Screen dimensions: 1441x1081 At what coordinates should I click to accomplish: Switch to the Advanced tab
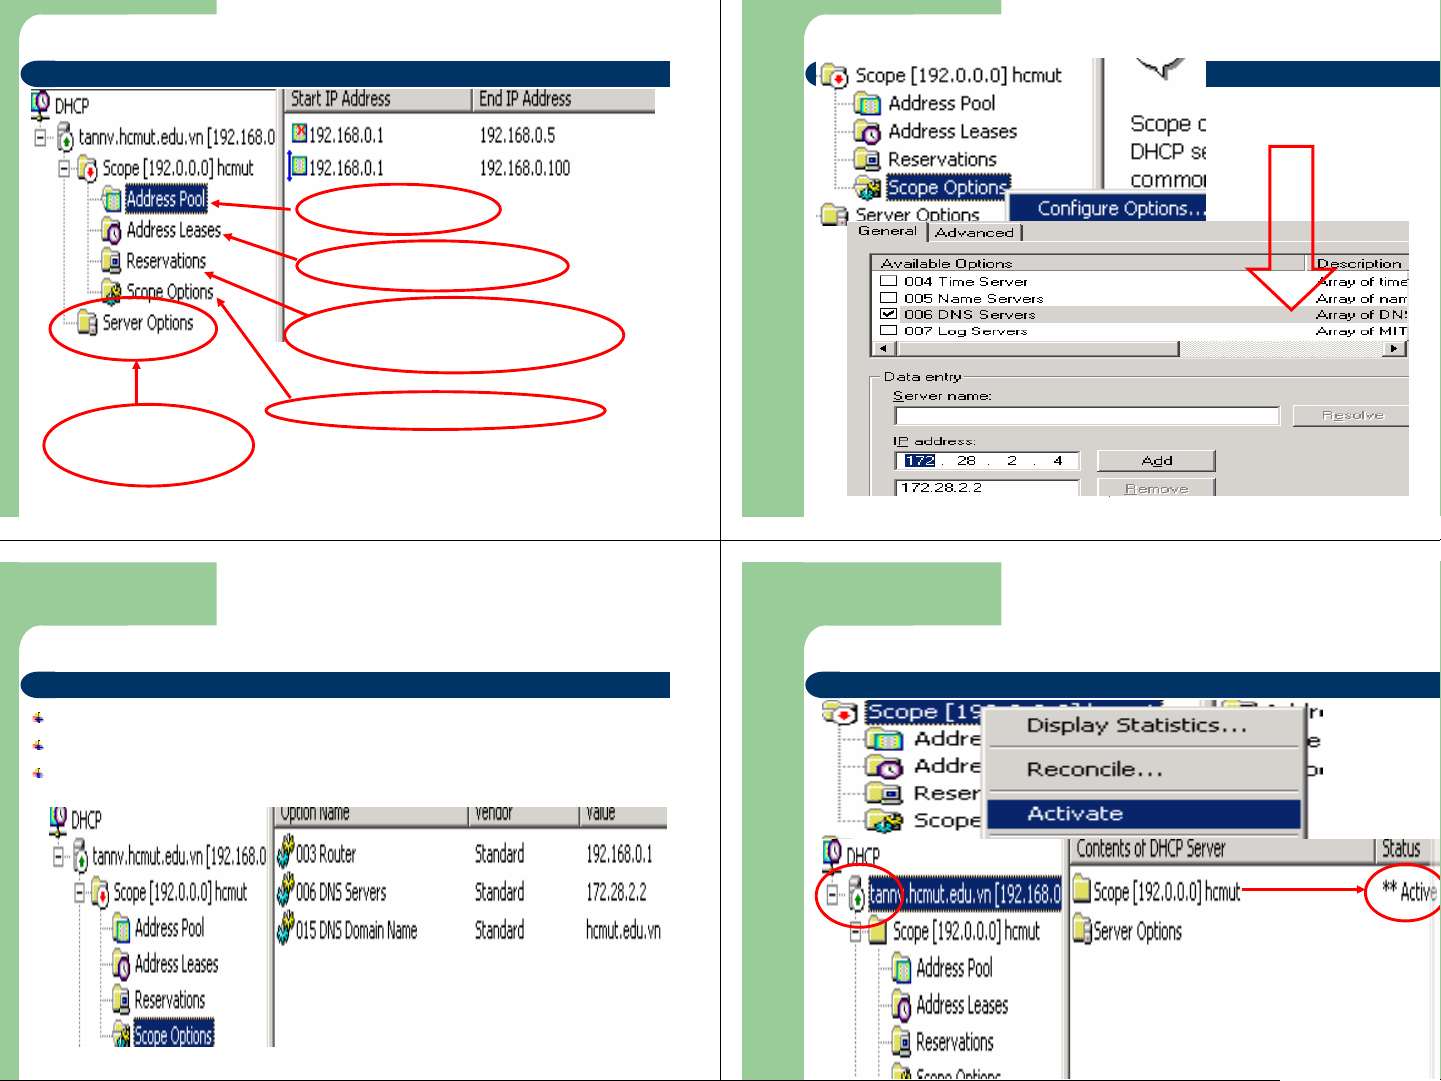pyautogui.click(x=974, y=232)
